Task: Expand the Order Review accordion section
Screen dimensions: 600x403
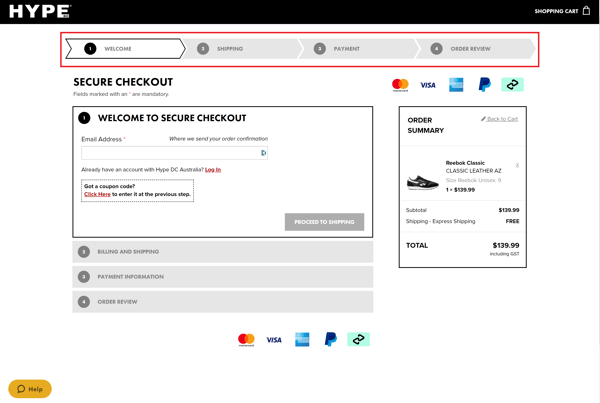Action: (223, 302)
